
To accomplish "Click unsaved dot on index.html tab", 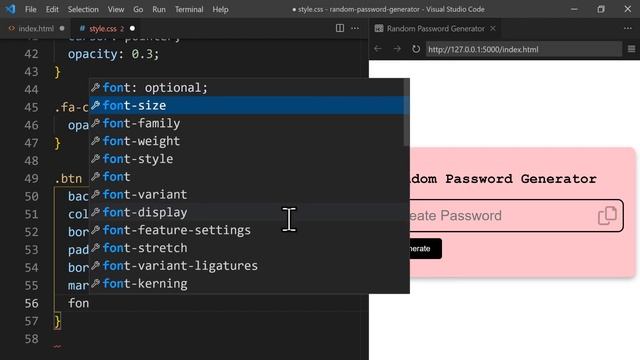I will pyautogui.click(x=62, y=29).
